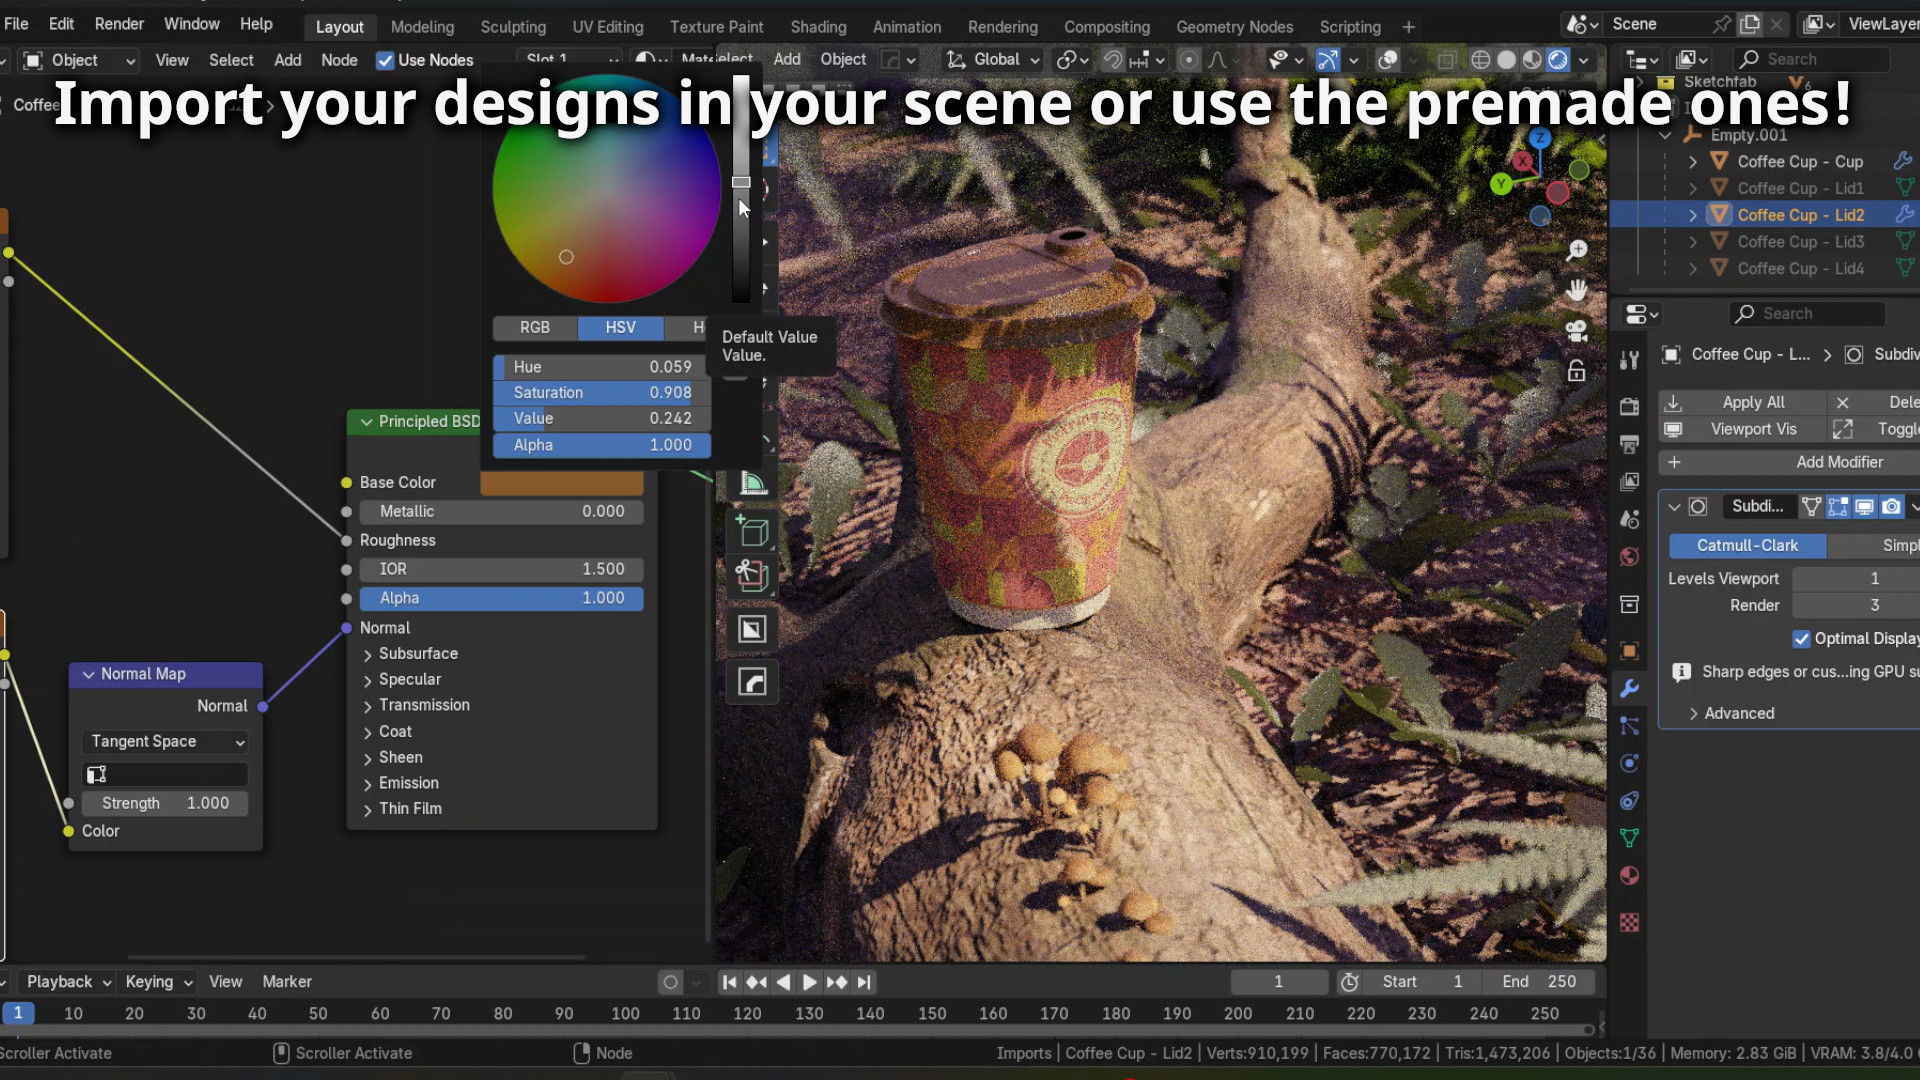Viewport: 1920px width, 1080px height.
Task: Click the image browse icon in Normal Map node
Action: pyautogui.click(x=97, y=774)
